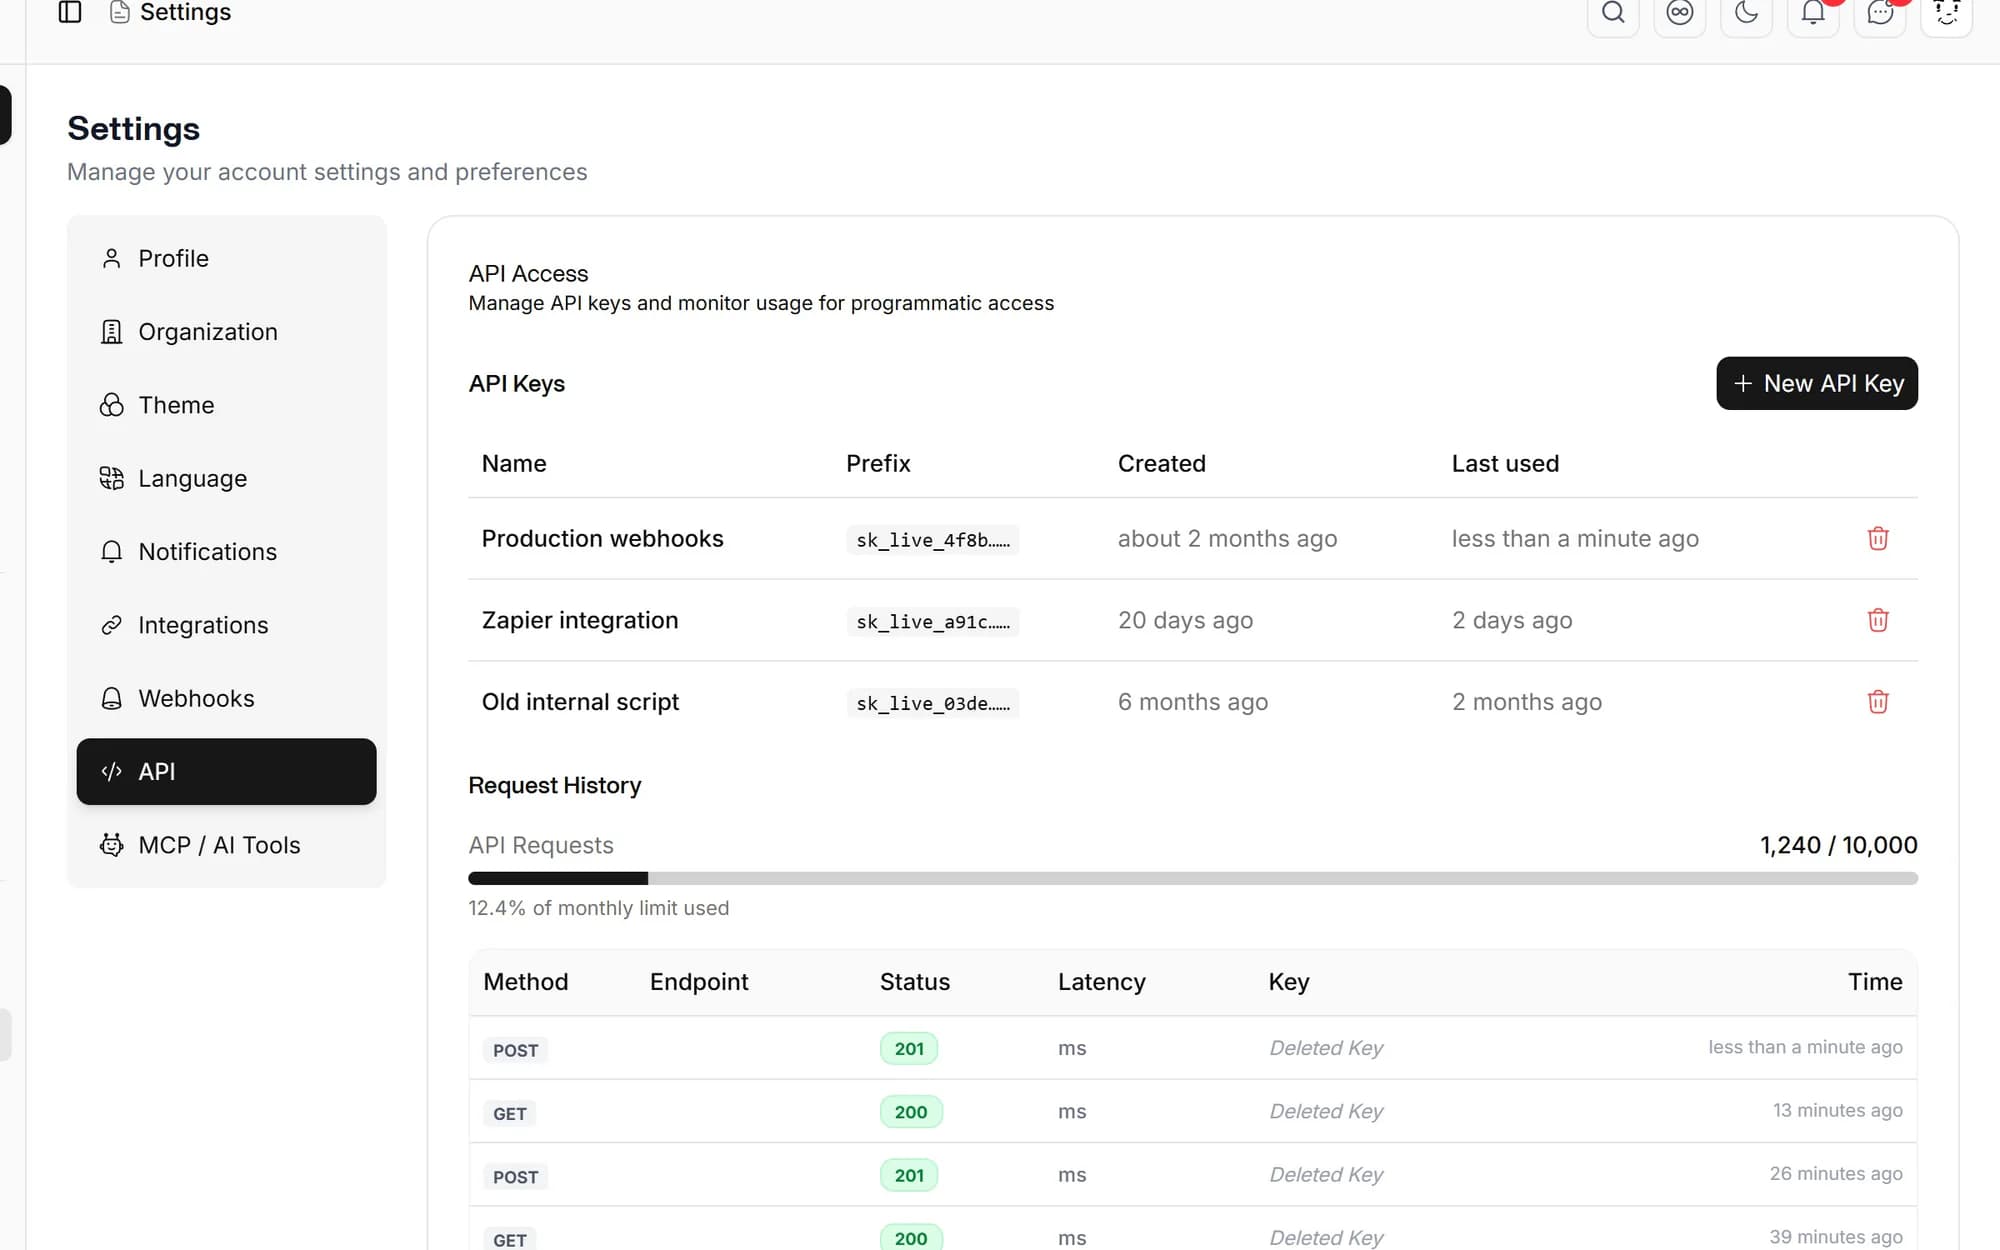This screenshot has width=2000, height=1250.
Task: Toggle the sidebar panel icon
Action: click(70, 12)
